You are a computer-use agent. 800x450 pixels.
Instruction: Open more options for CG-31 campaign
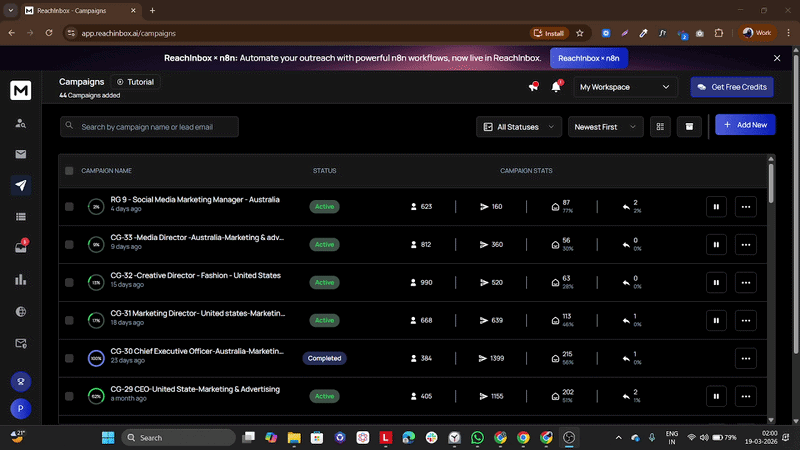point(745,320)
